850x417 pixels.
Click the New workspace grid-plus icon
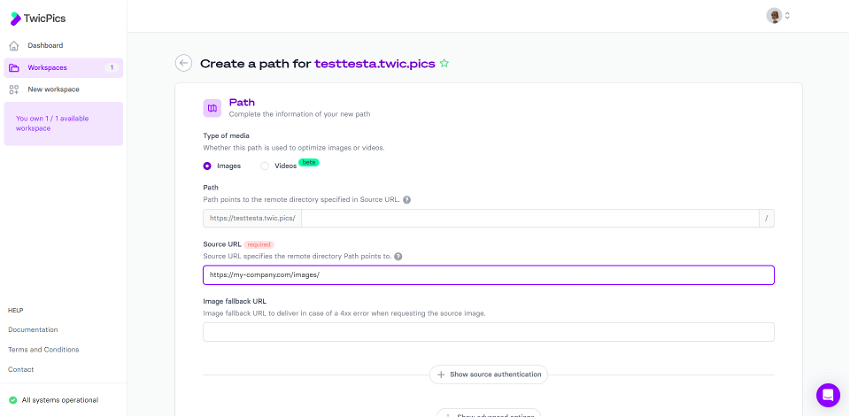click(14, 90)
